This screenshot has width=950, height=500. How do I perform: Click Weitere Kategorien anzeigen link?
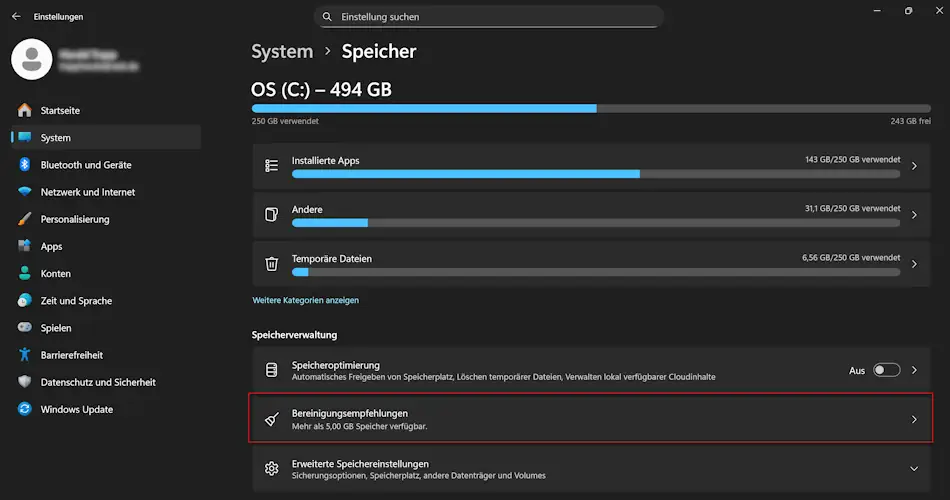[x=305, y=300]
